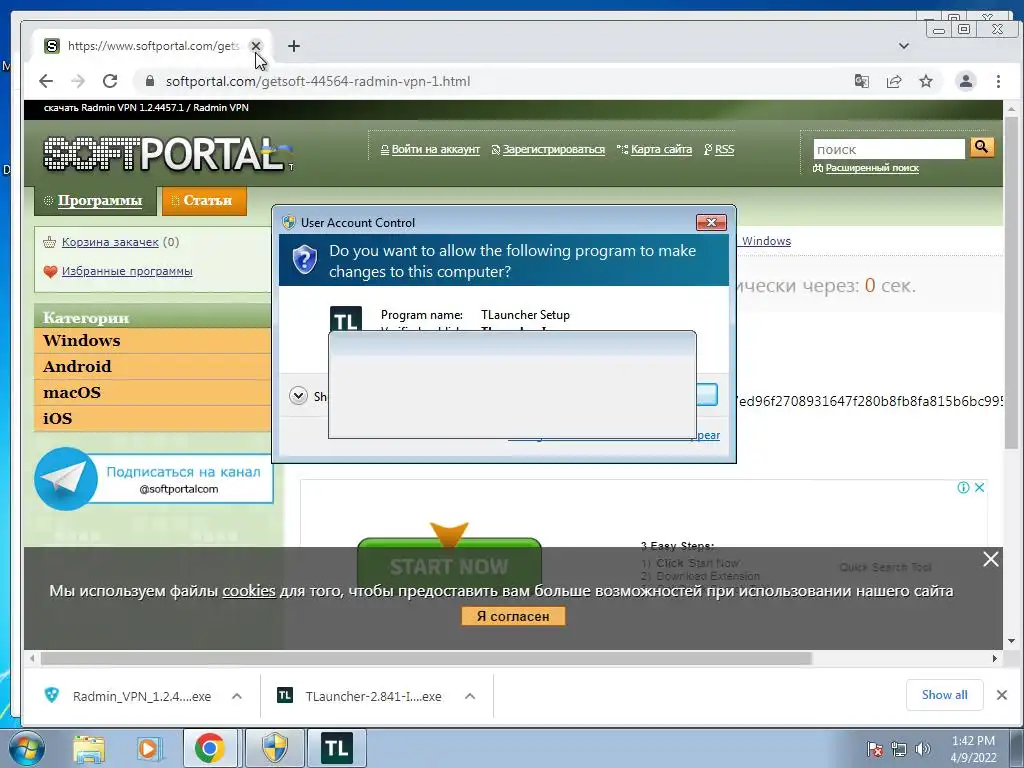Open the translate page icon in the address bar

(x=861, y=81)
